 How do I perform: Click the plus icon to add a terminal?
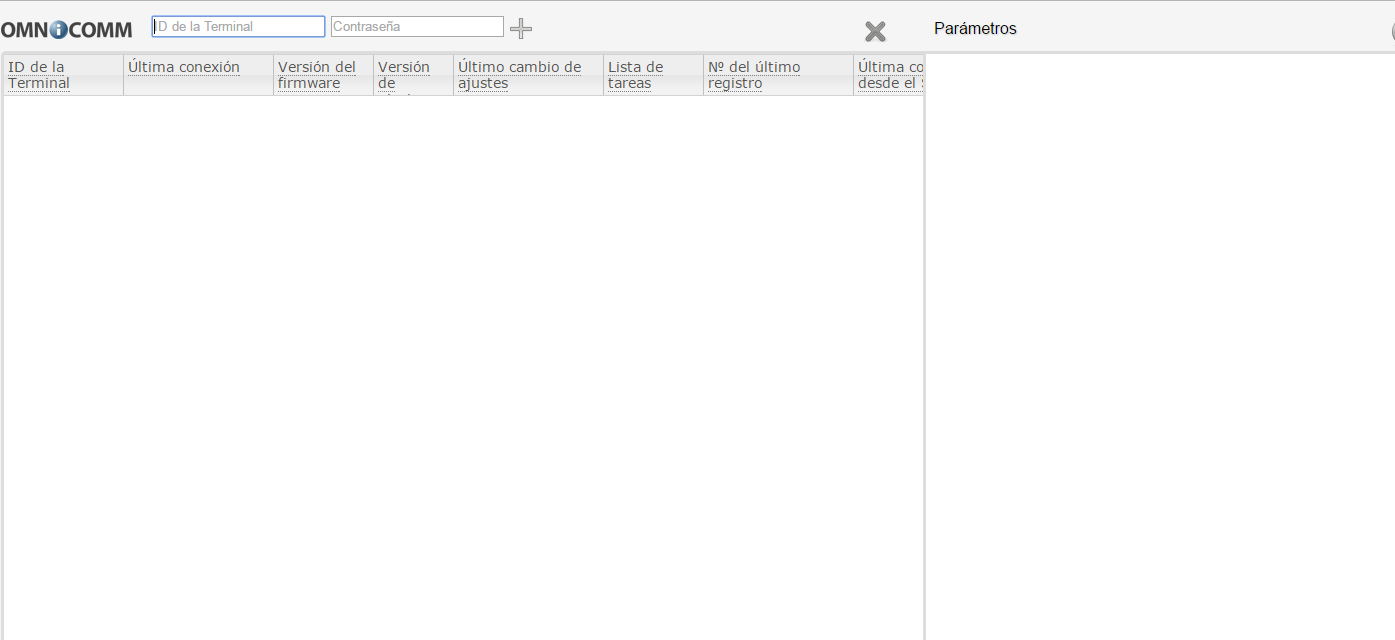click(520, 28)
